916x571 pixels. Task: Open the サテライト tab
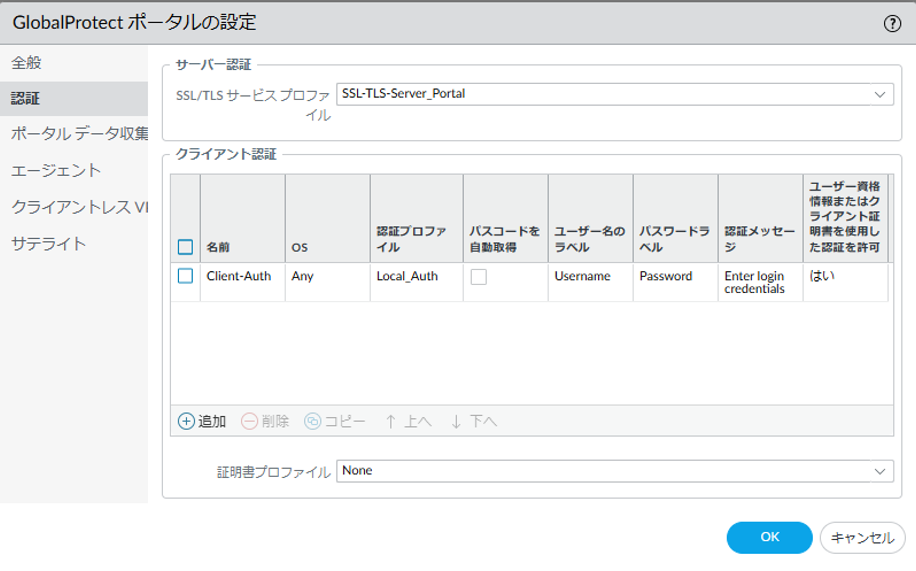(49, 243)
